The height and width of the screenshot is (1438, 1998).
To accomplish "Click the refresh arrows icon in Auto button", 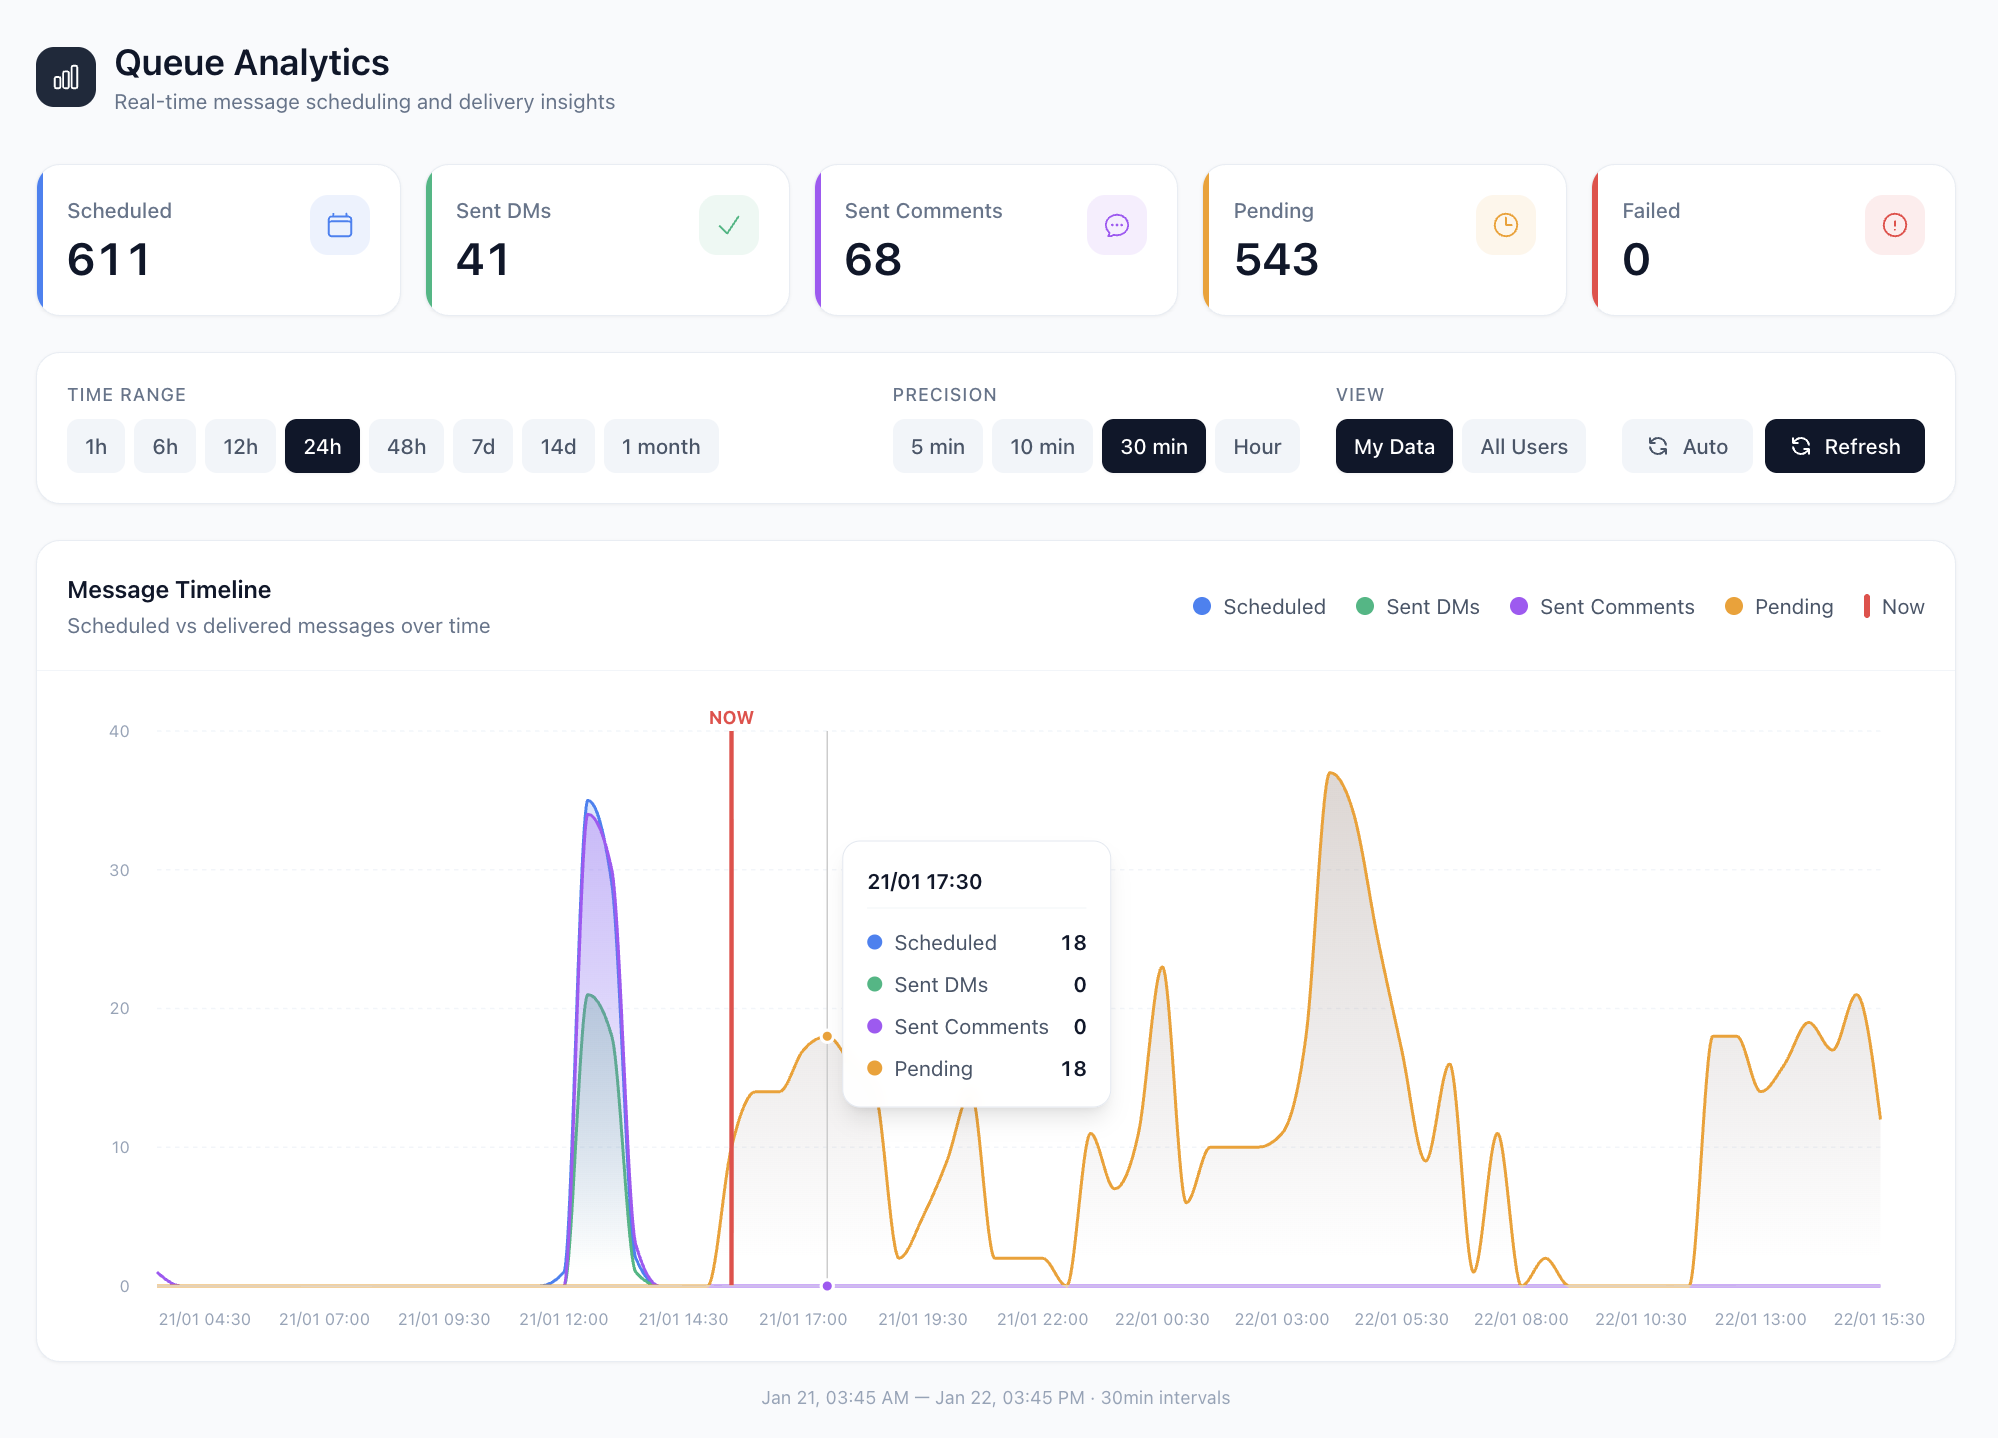I will 1658,446.
